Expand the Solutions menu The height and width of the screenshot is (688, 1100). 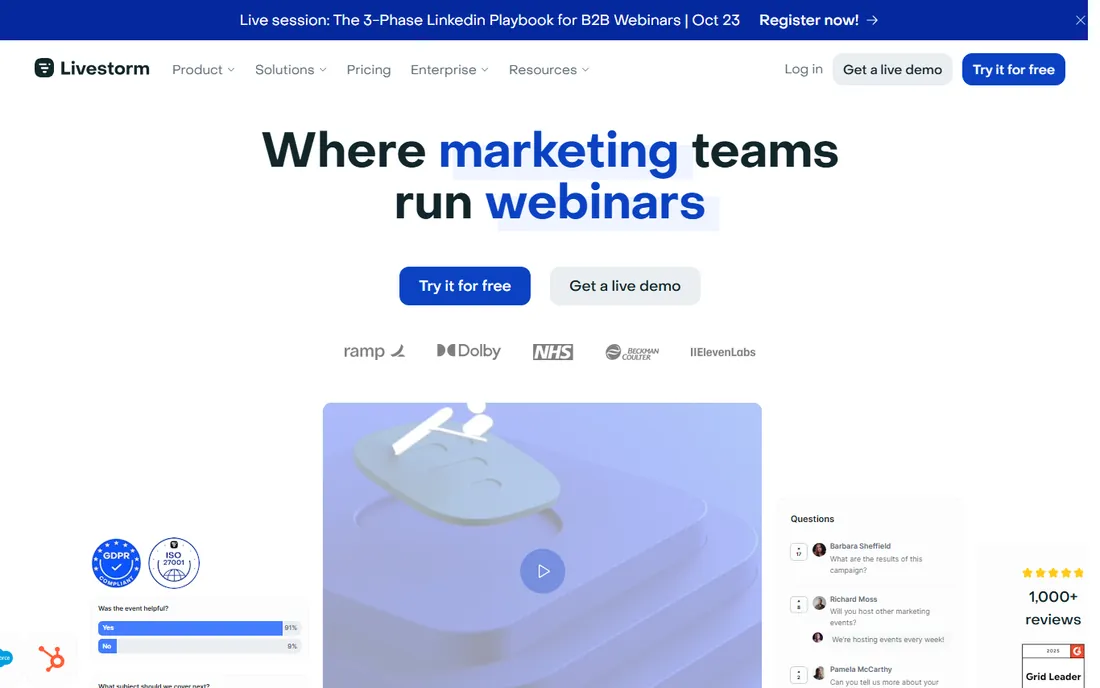point(290,69)
